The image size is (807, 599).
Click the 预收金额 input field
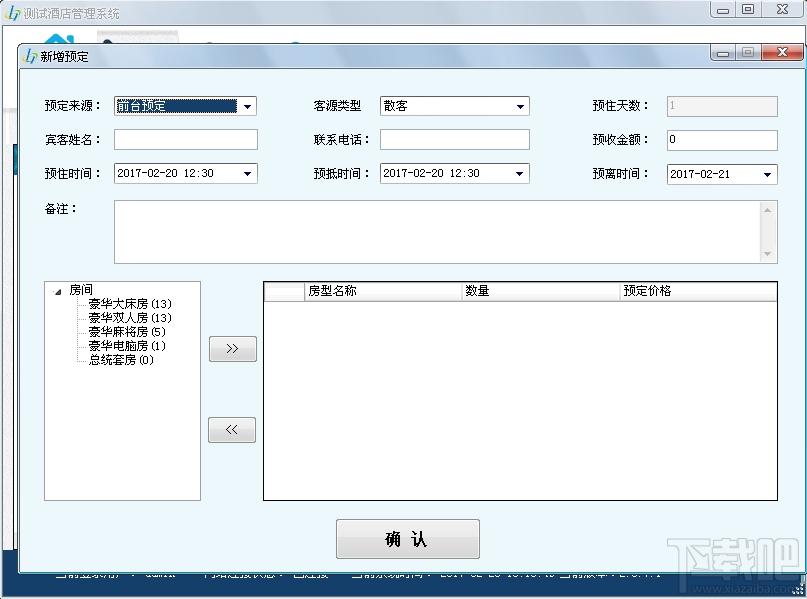(x=722, y=140)
